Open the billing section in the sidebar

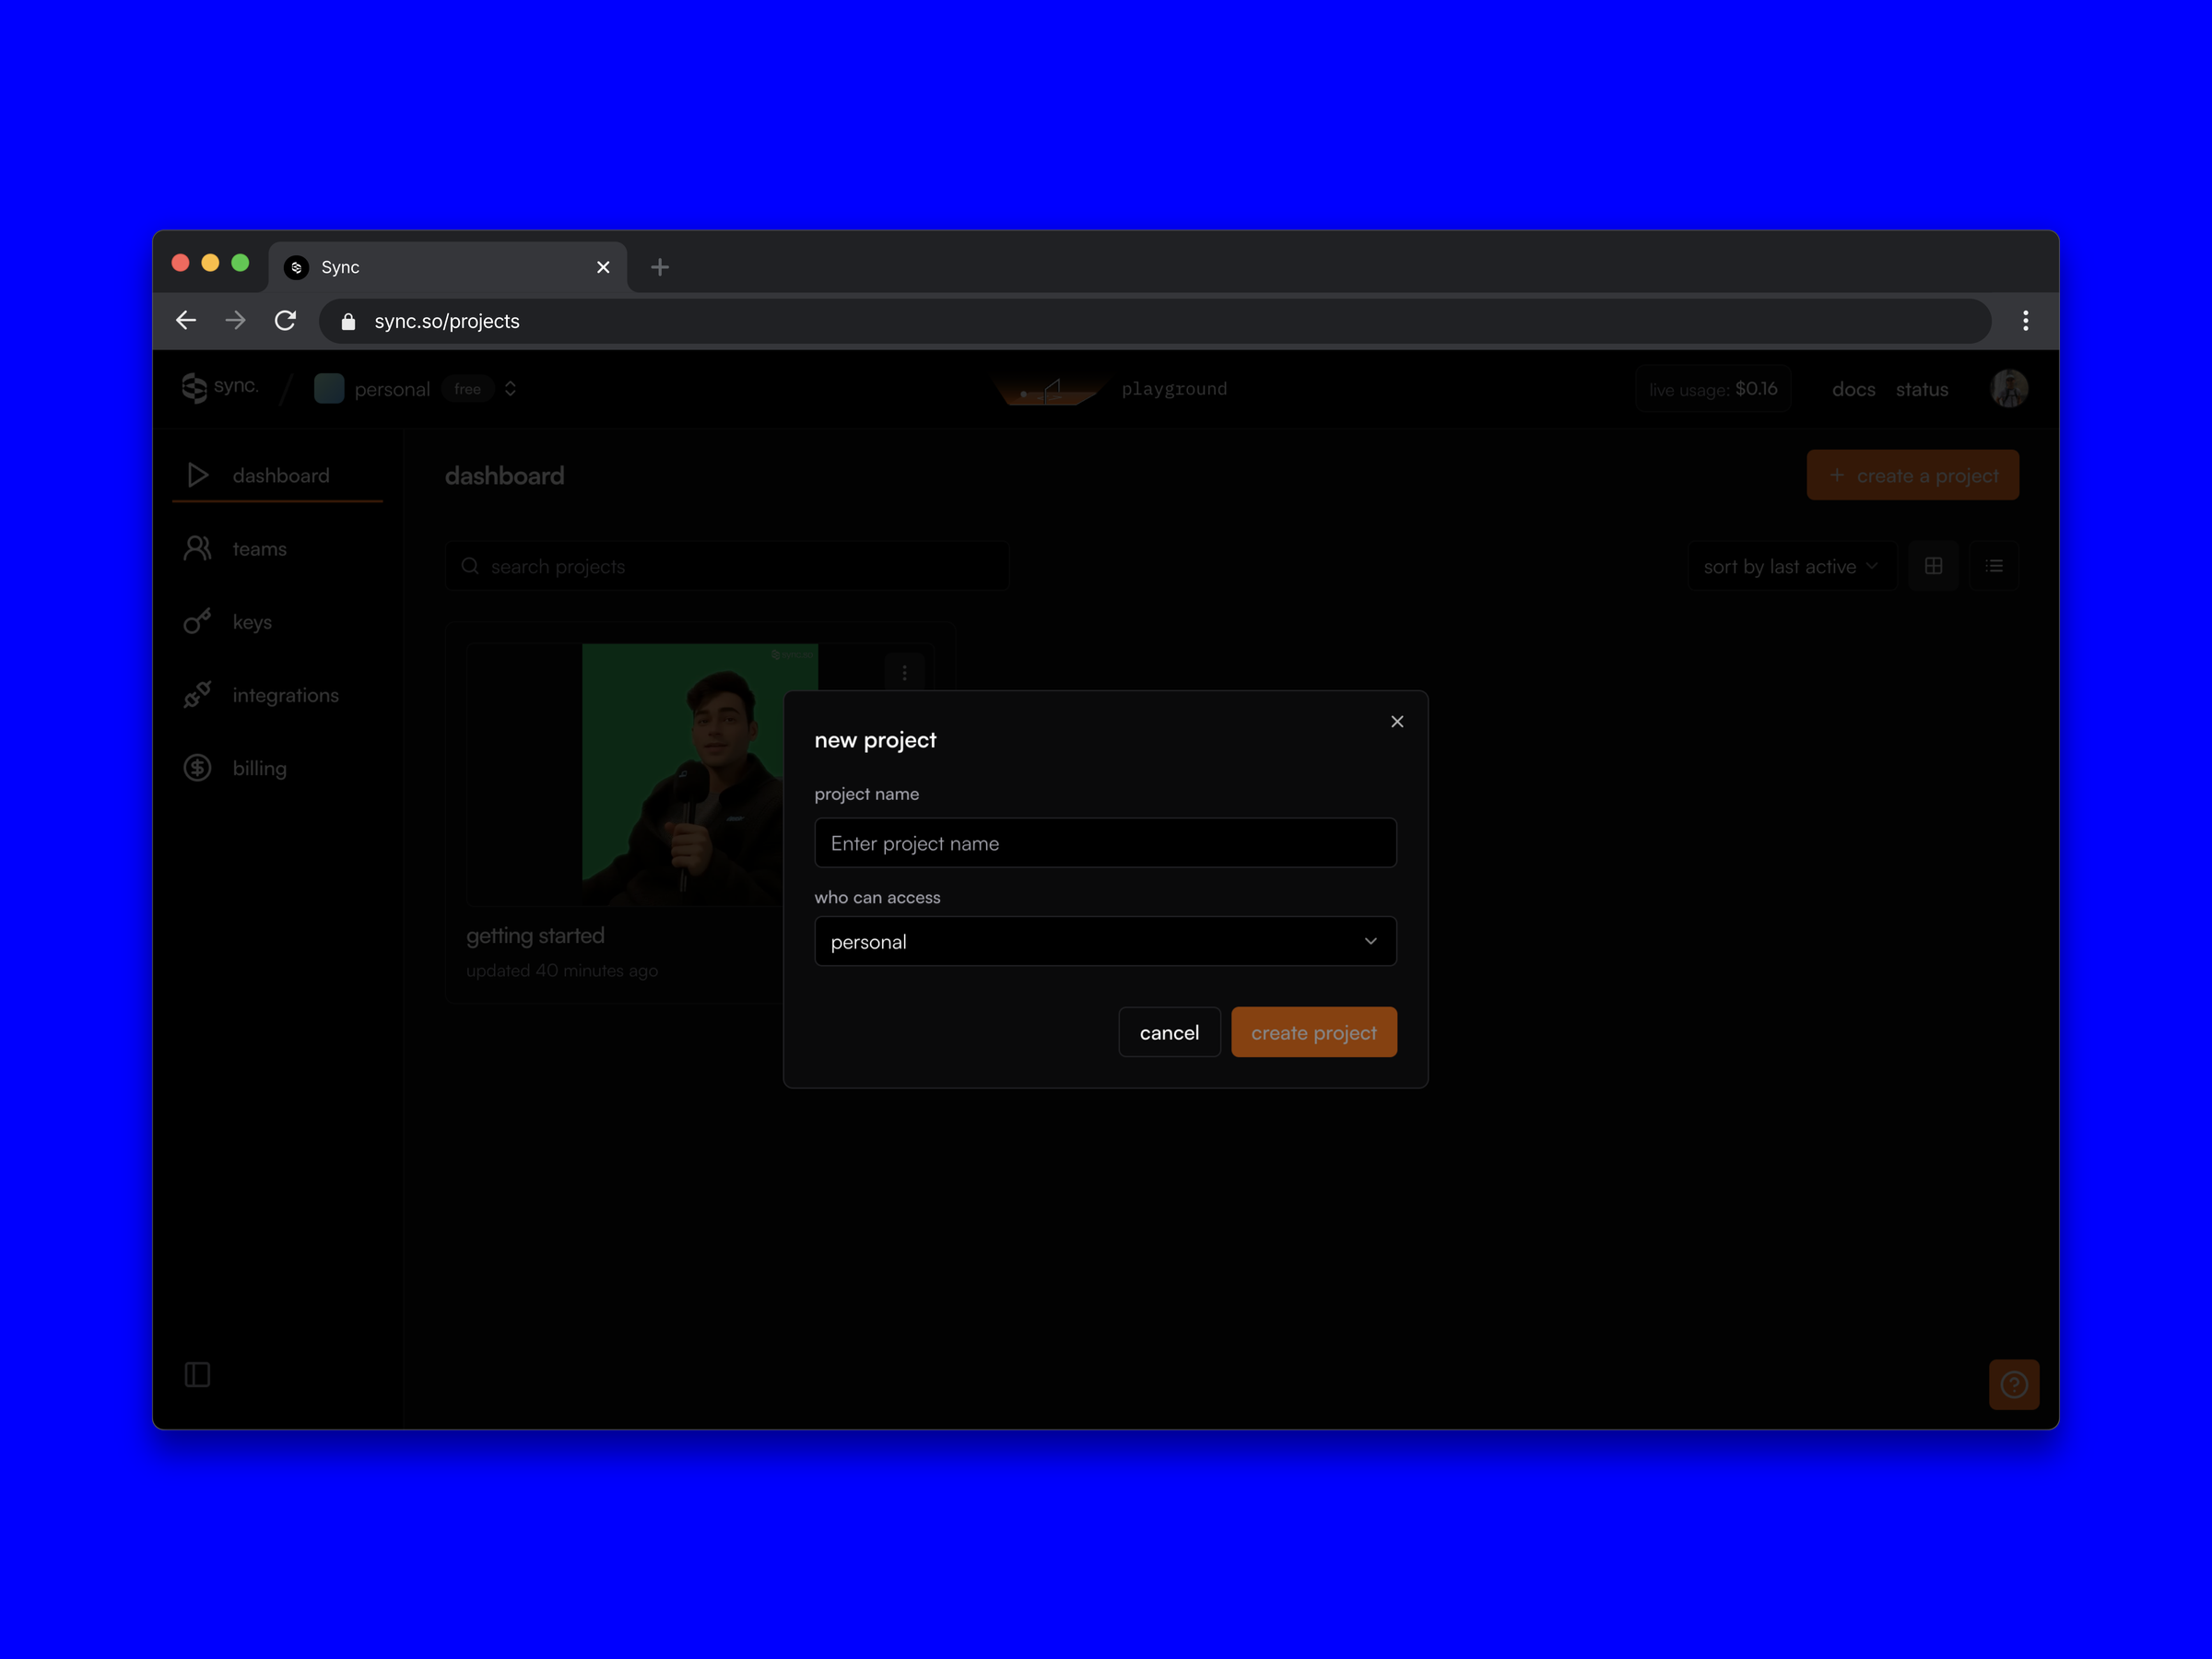(x=260, y=767)
